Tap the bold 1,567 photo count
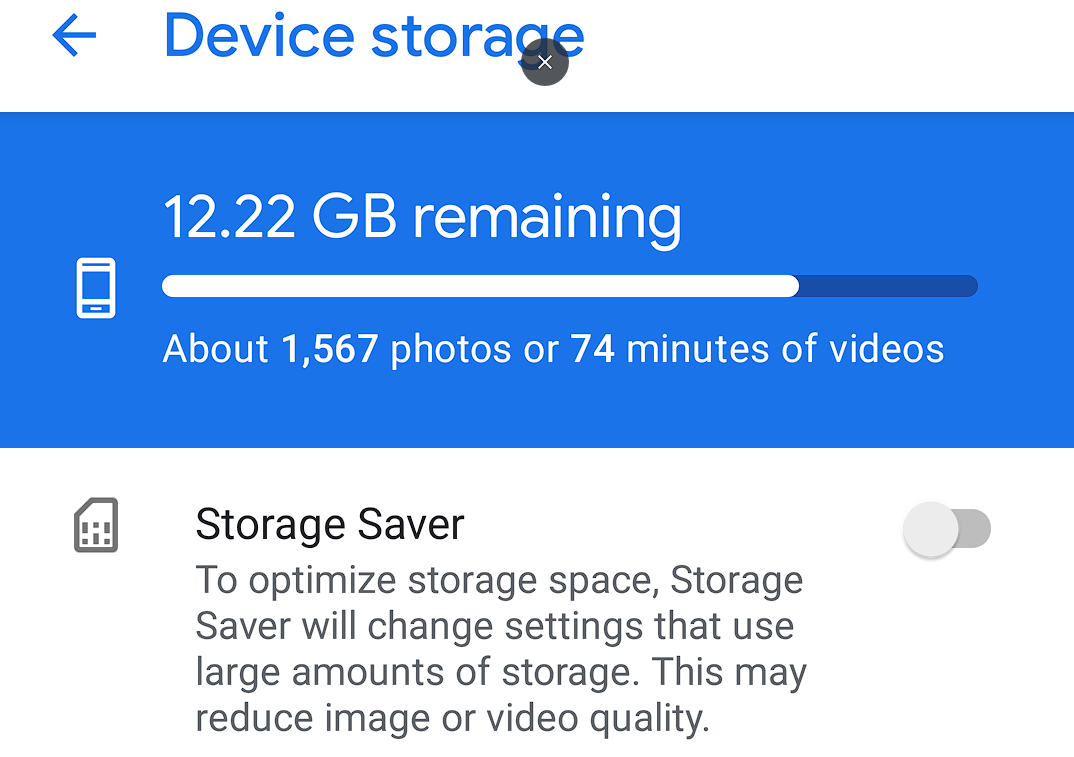The image size is (1074, 757). (330, 349)
